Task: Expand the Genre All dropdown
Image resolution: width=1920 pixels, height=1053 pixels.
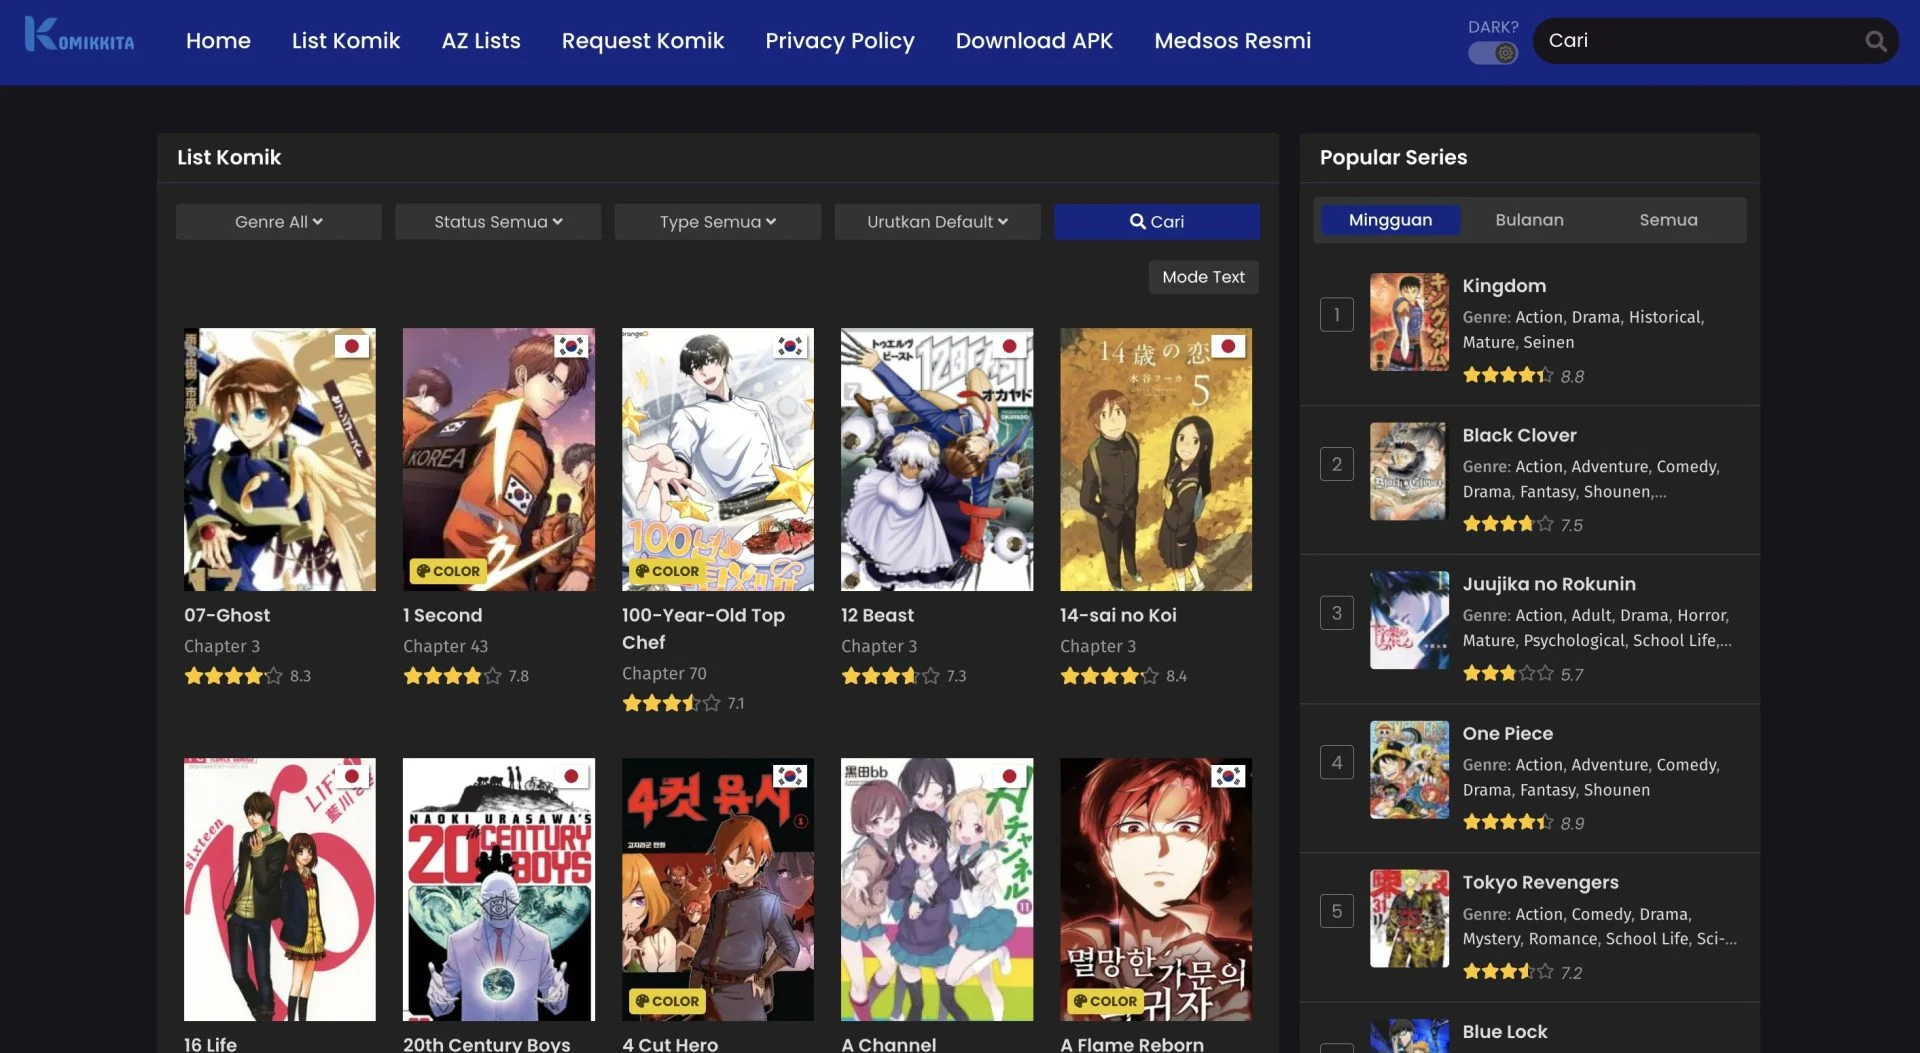Action: pyautogui.click(x=278, y=222)
